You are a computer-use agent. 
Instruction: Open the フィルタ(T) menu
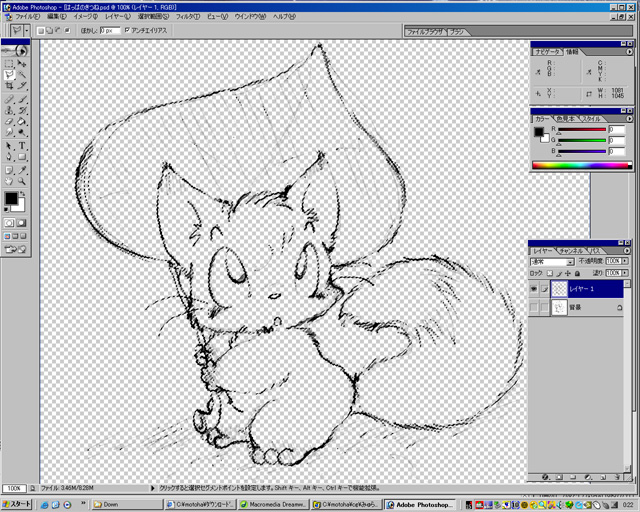pos(188,17)
